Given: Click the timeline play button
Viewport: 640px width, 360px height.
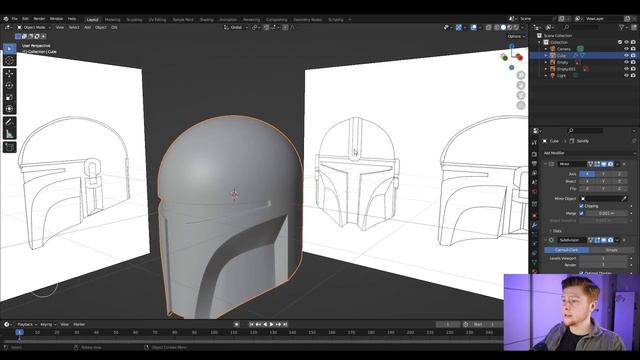Looking at the screenshot, I should pos(271,324).
